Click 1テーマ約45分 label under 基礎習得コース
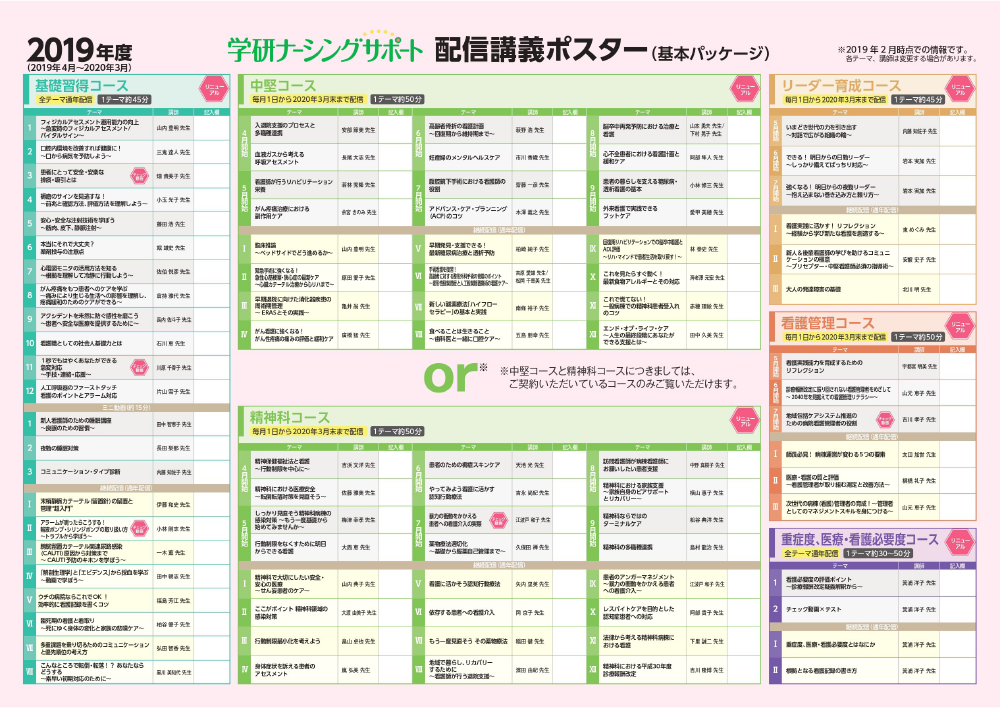1000x708 pixels. click(124, 100)
